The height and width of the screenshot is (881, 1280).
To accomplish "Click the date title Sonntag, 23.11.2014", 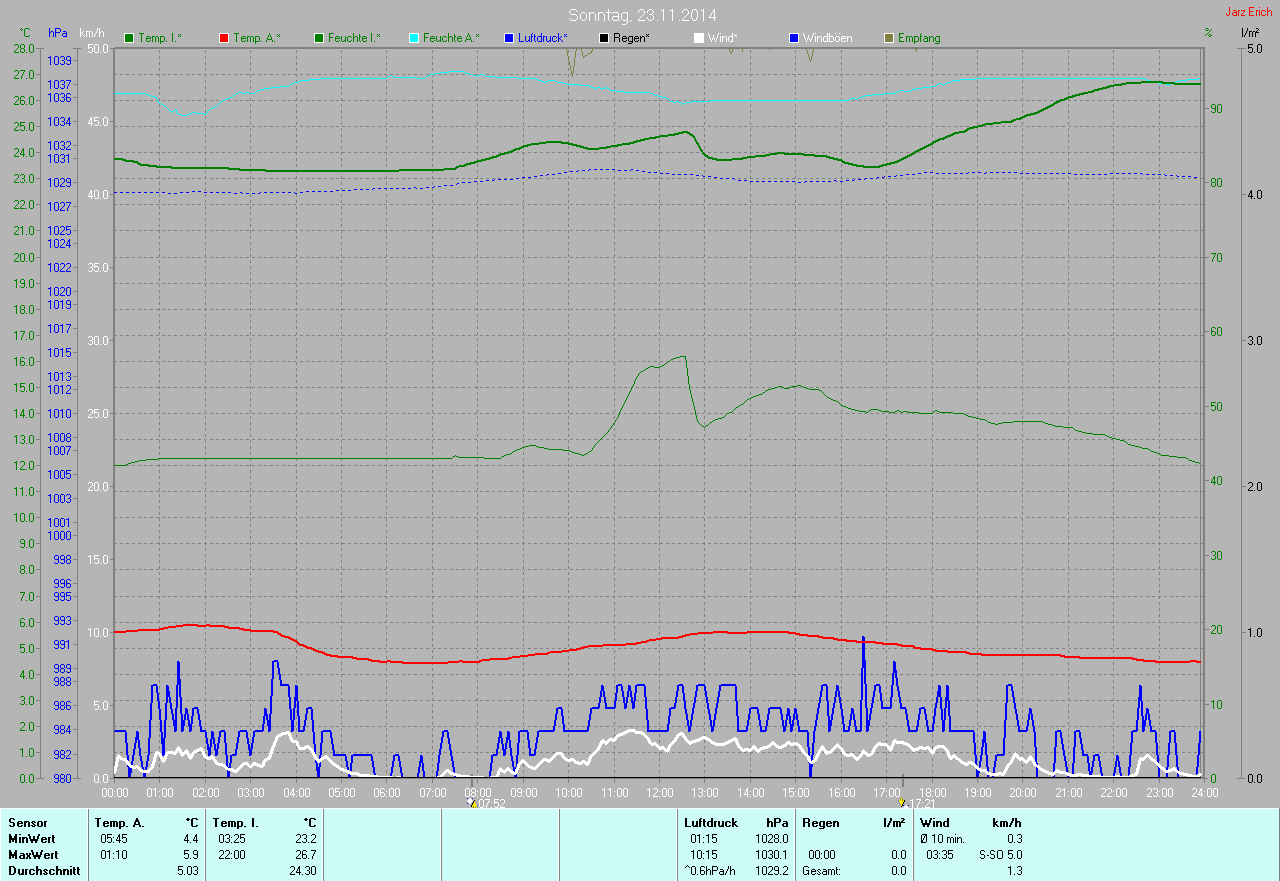I will pos(642,15).
